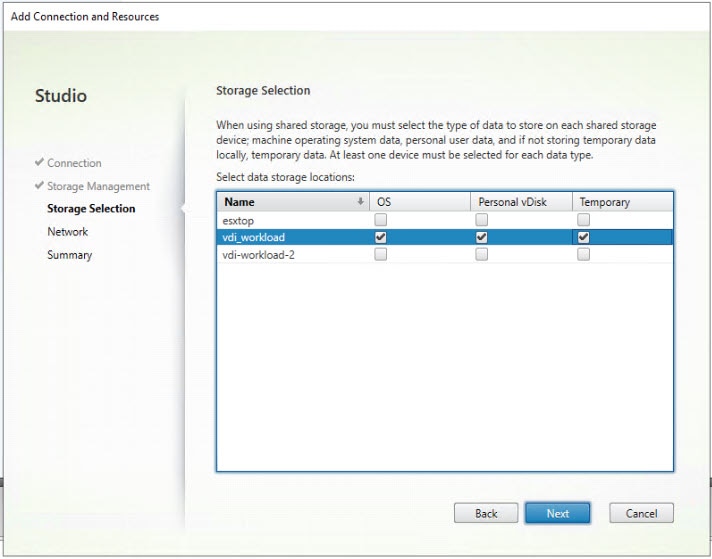
Task: Click the OS column header
Action: (x=420, y=202)
